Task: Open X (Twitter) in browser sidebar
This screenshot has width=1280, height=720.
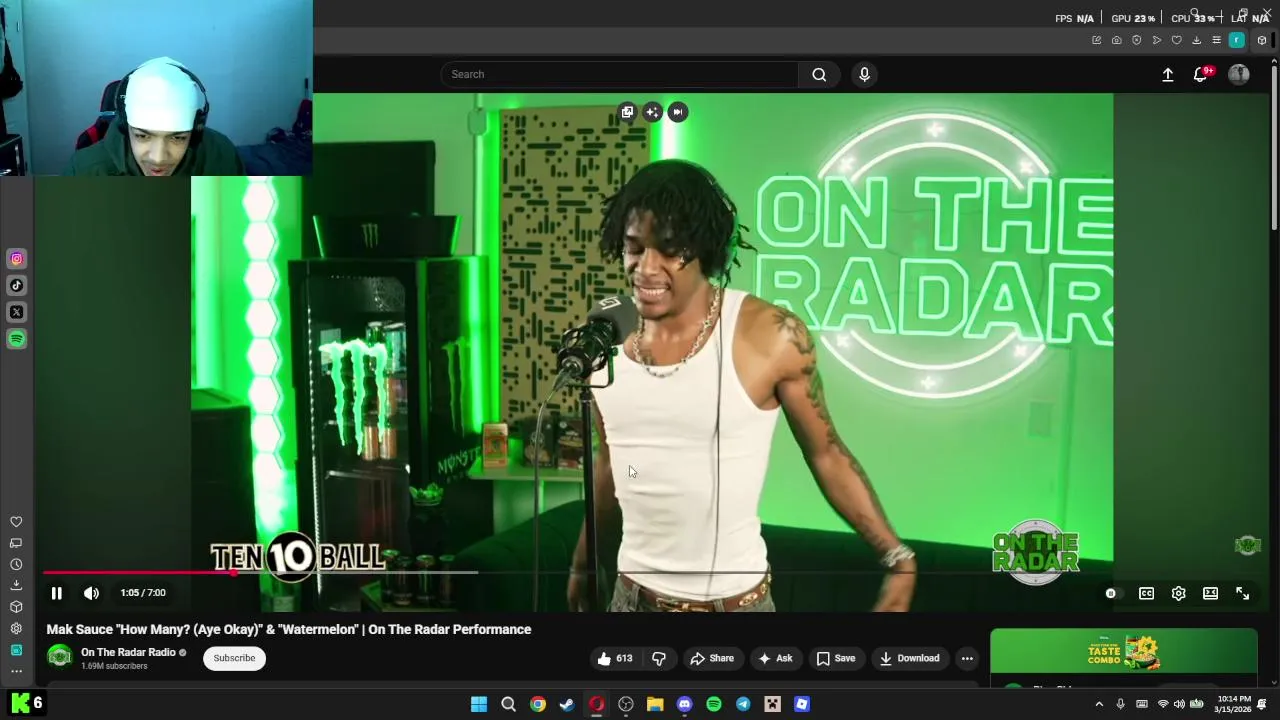Action: pos(16,312)
